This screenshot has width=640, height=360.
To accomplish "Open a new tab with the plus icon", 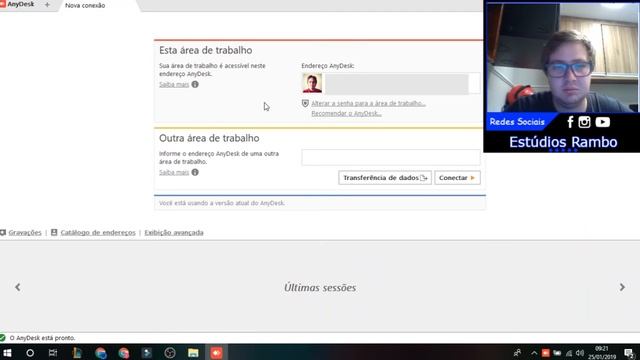I will tap(47, 5).
